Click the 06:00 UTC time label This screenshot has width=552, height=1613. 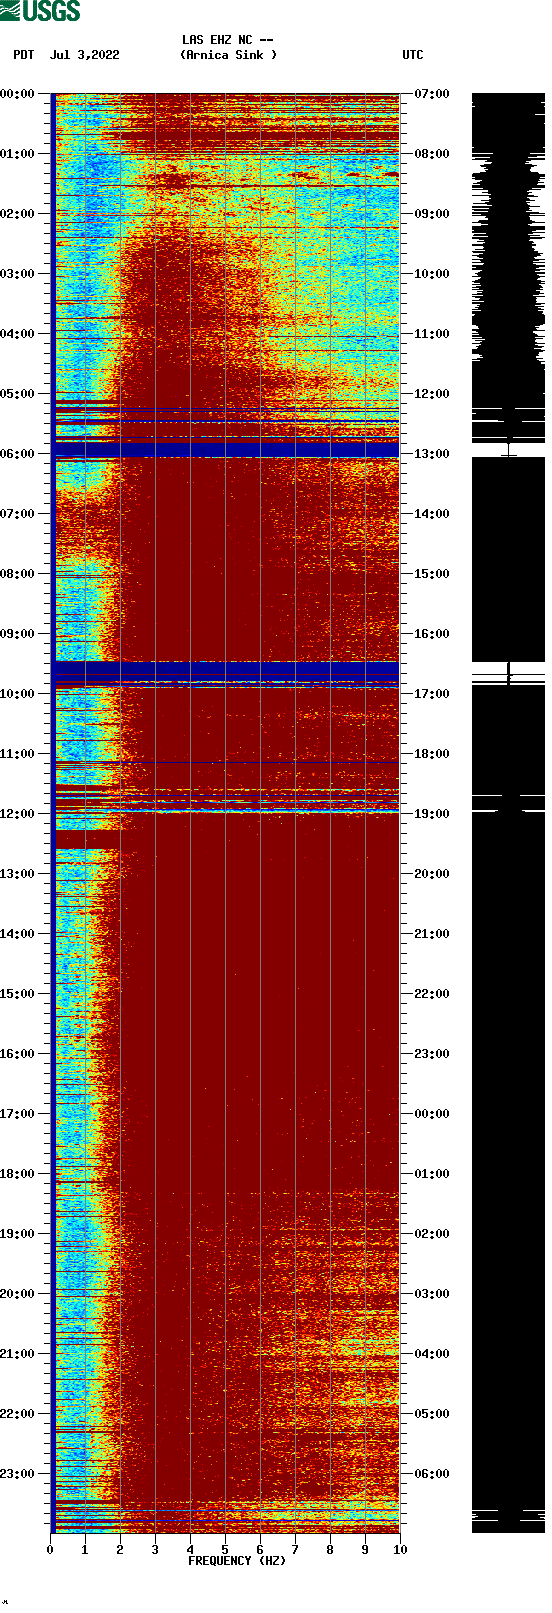432,1474
